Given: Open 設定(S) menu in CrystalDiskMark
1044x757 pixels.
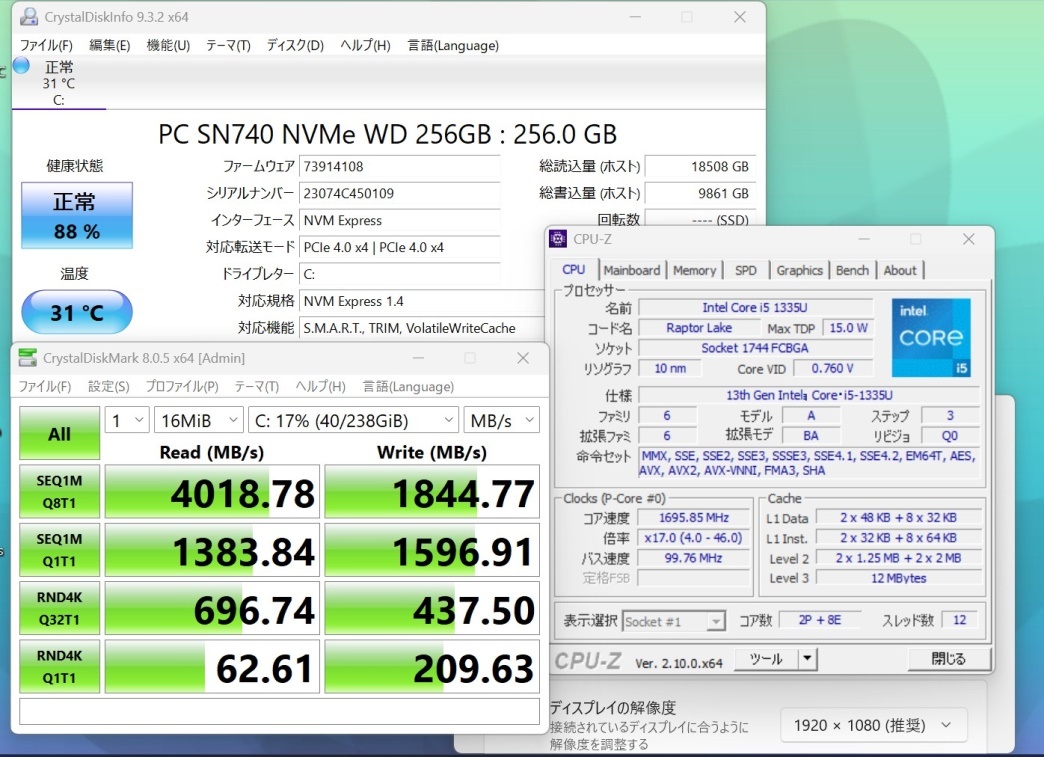Looking at the screenshot, I should point(109,386).
